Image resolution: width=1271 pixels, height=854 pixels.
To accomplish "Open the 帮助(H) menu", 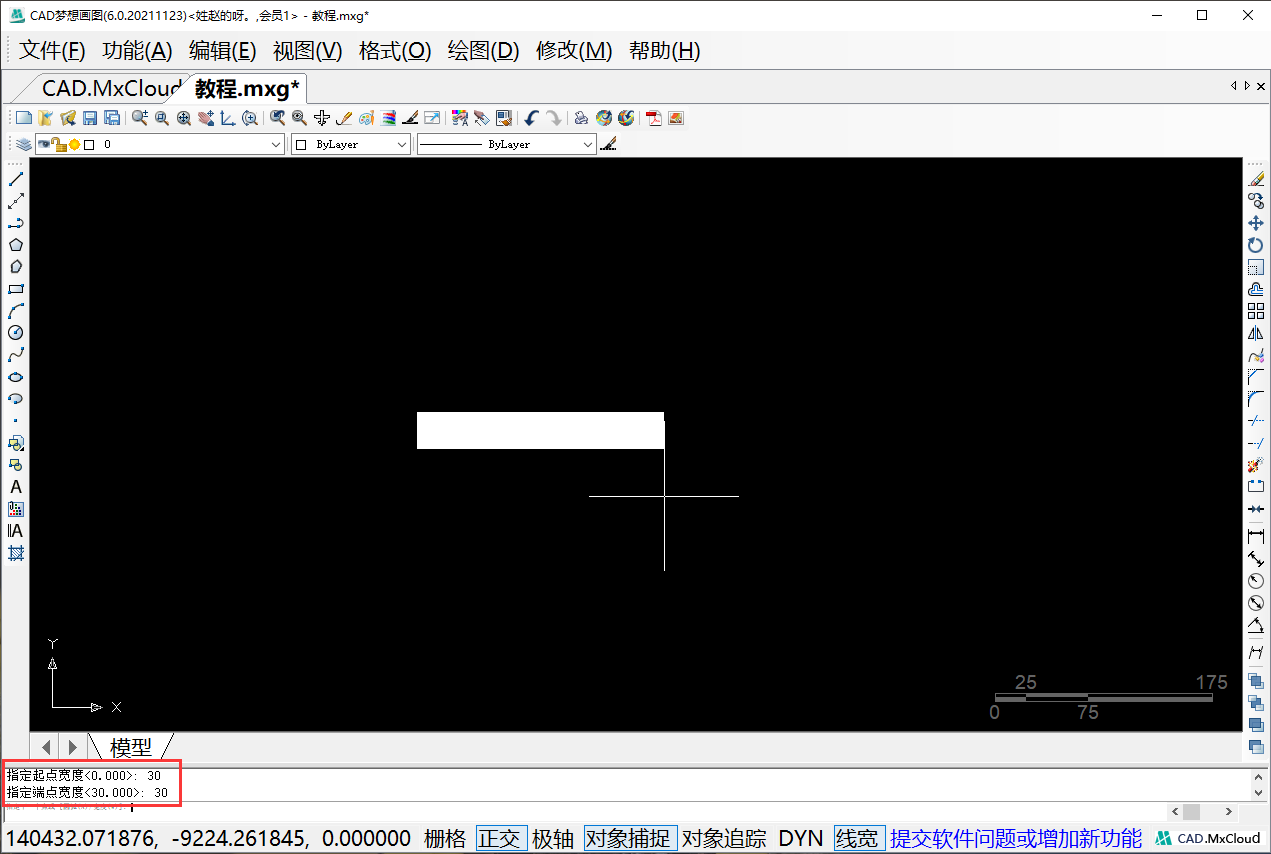I will point(665,51).
